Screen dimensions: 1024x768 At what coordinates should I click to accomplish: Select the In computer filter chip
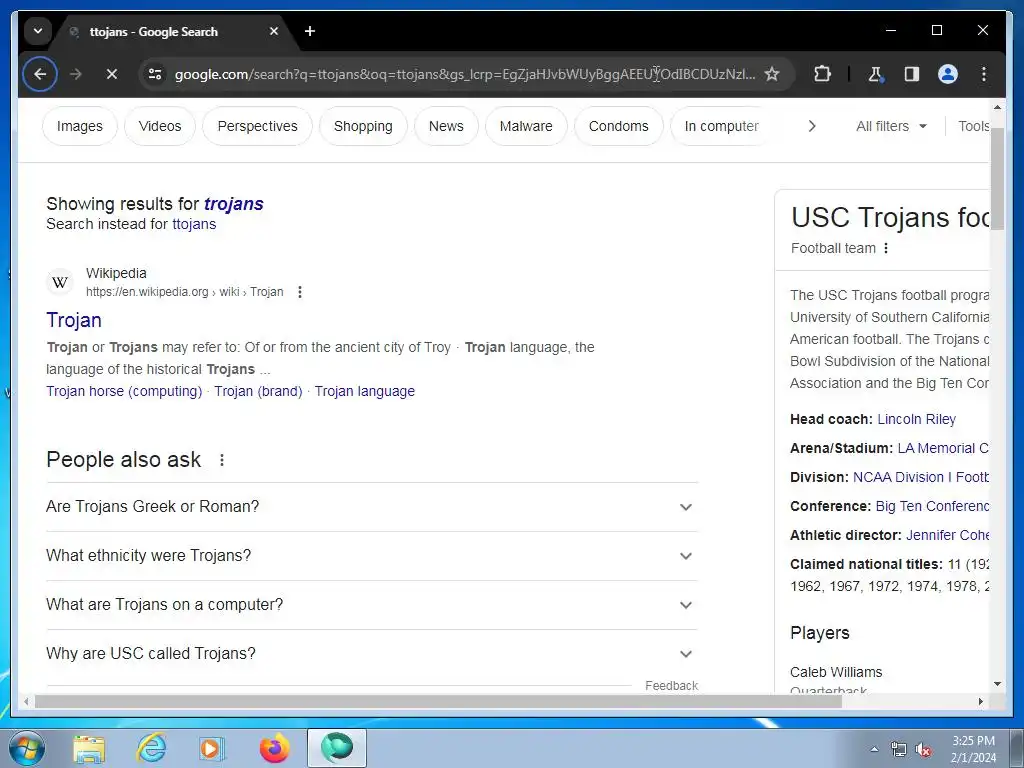pyautogui.click(x=722, y=126)
